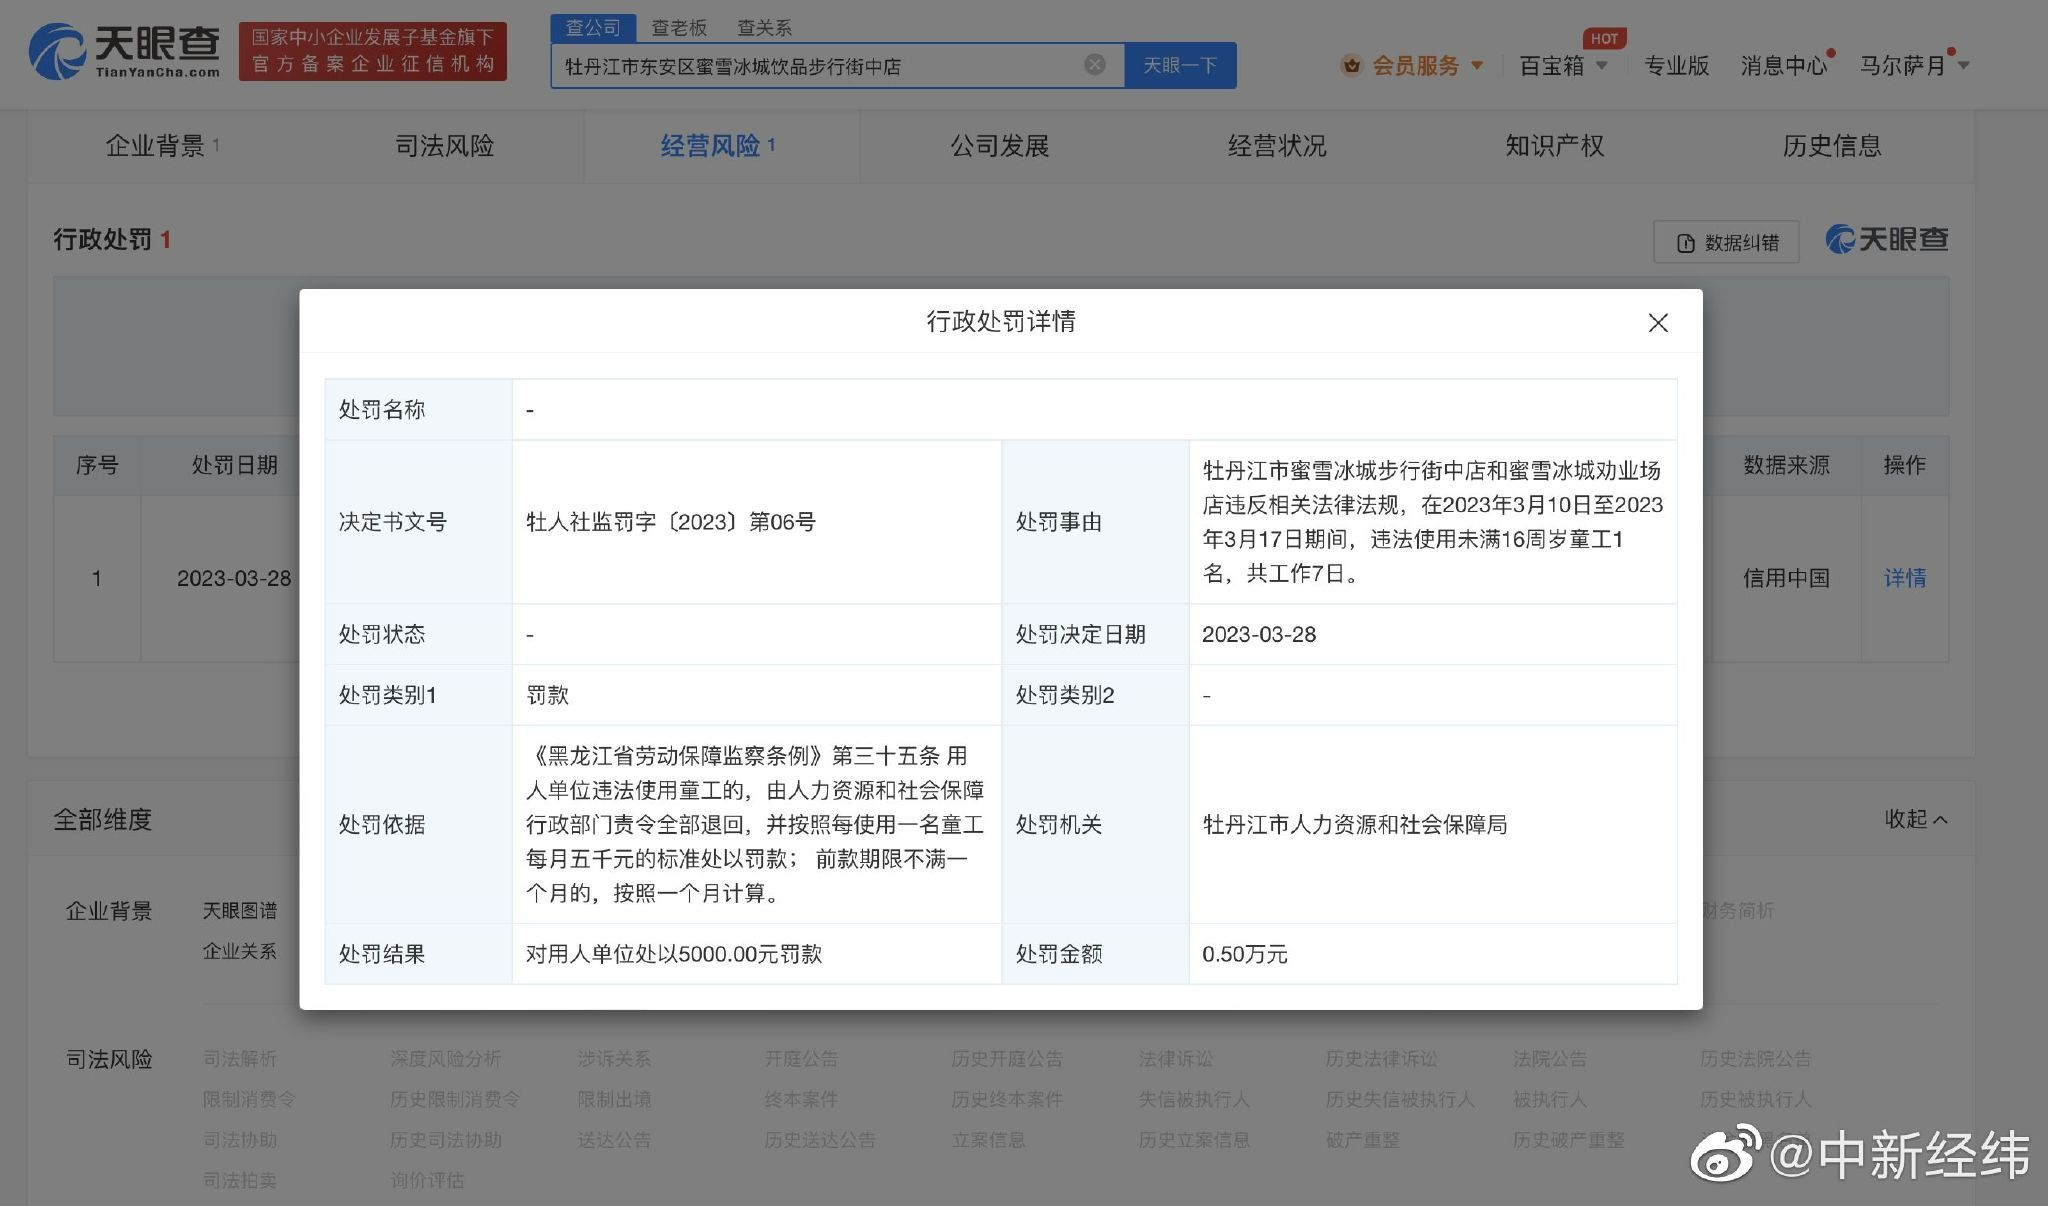Open 天眼图谱 link
The height and width of the screenshot is (1206, 2048).
(x=240, y=910)
